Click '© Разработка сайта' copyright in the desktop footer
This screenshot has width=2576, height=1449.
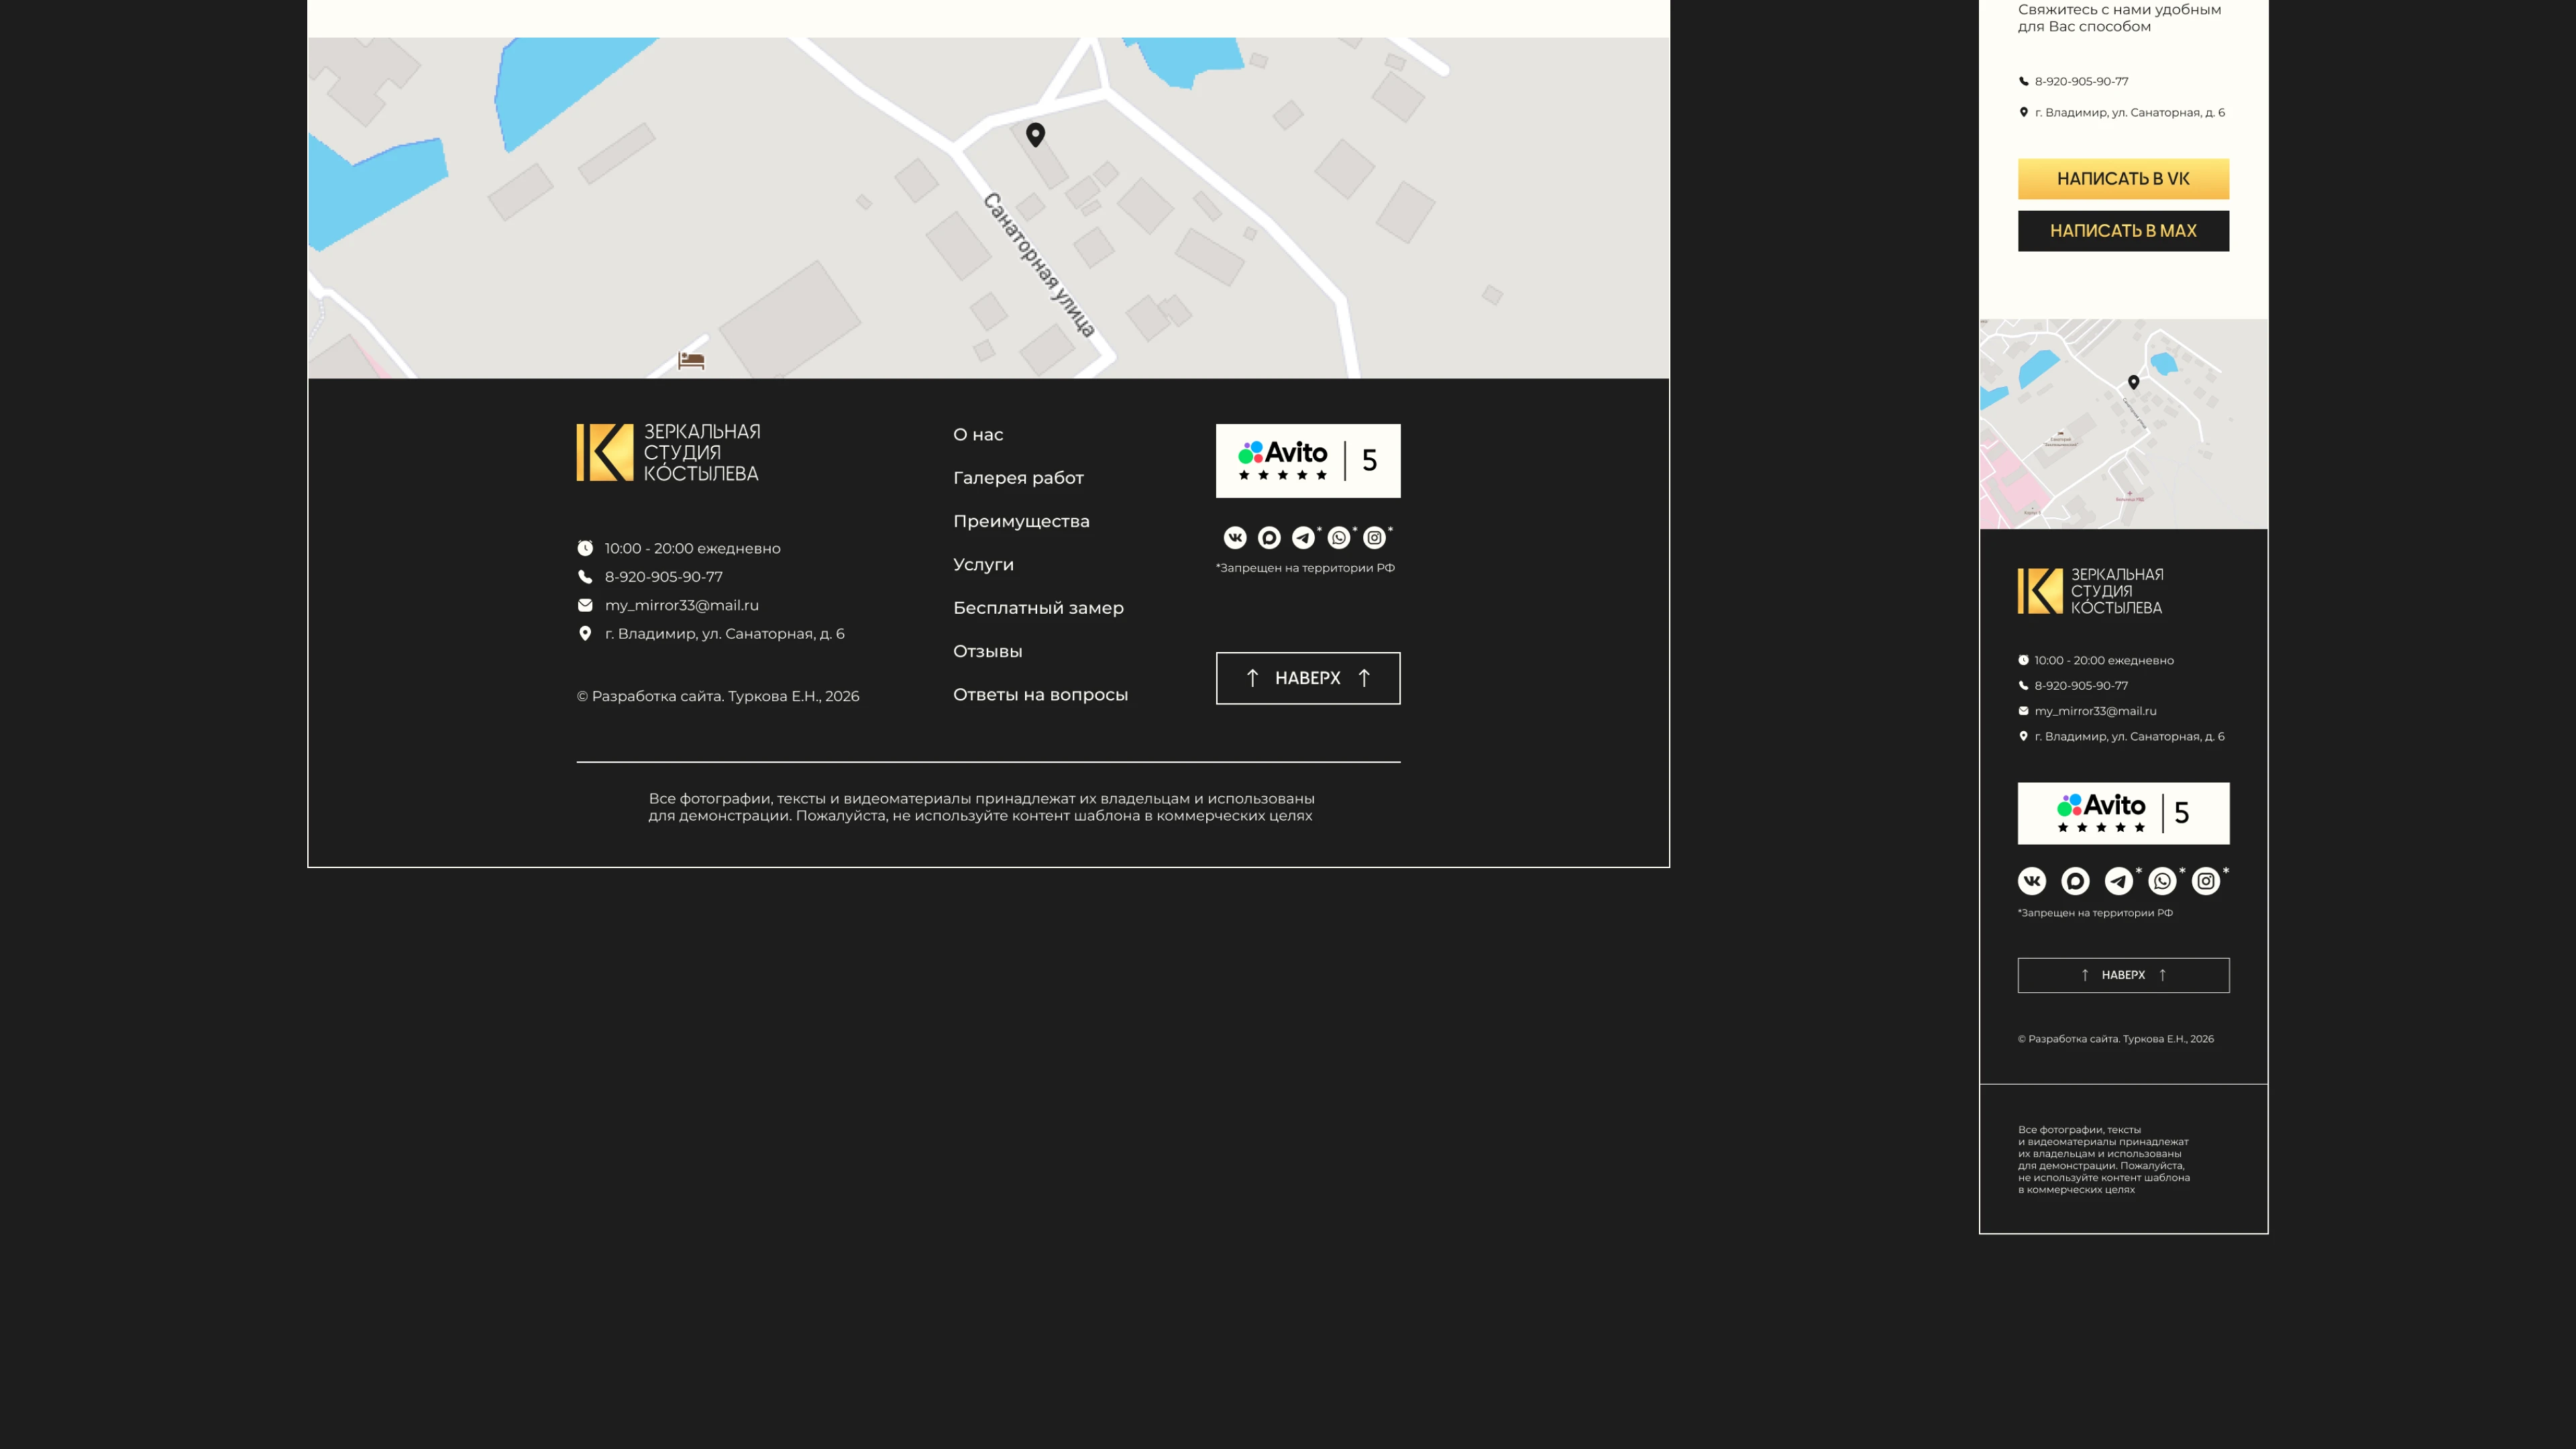tap(718, 696)
